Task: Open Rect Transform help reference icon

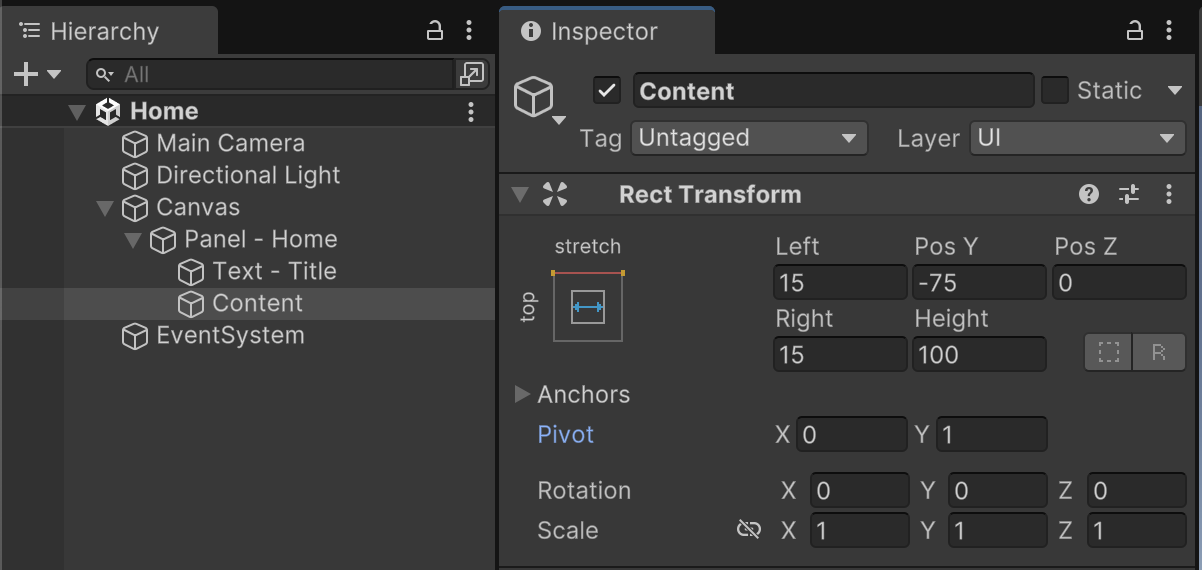Action: tap(1089, 195)
